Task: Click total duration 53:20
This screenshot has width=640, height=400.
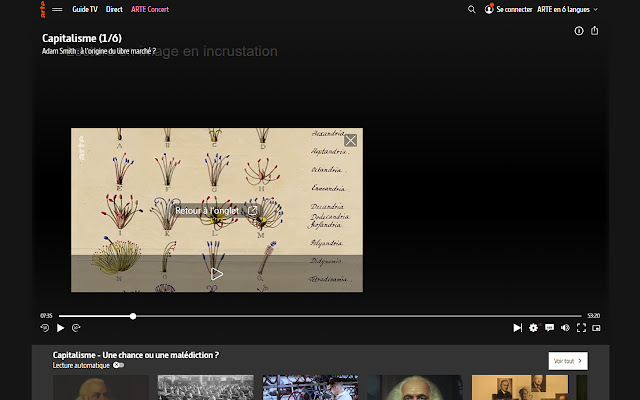Action: [x=593, y=316]
